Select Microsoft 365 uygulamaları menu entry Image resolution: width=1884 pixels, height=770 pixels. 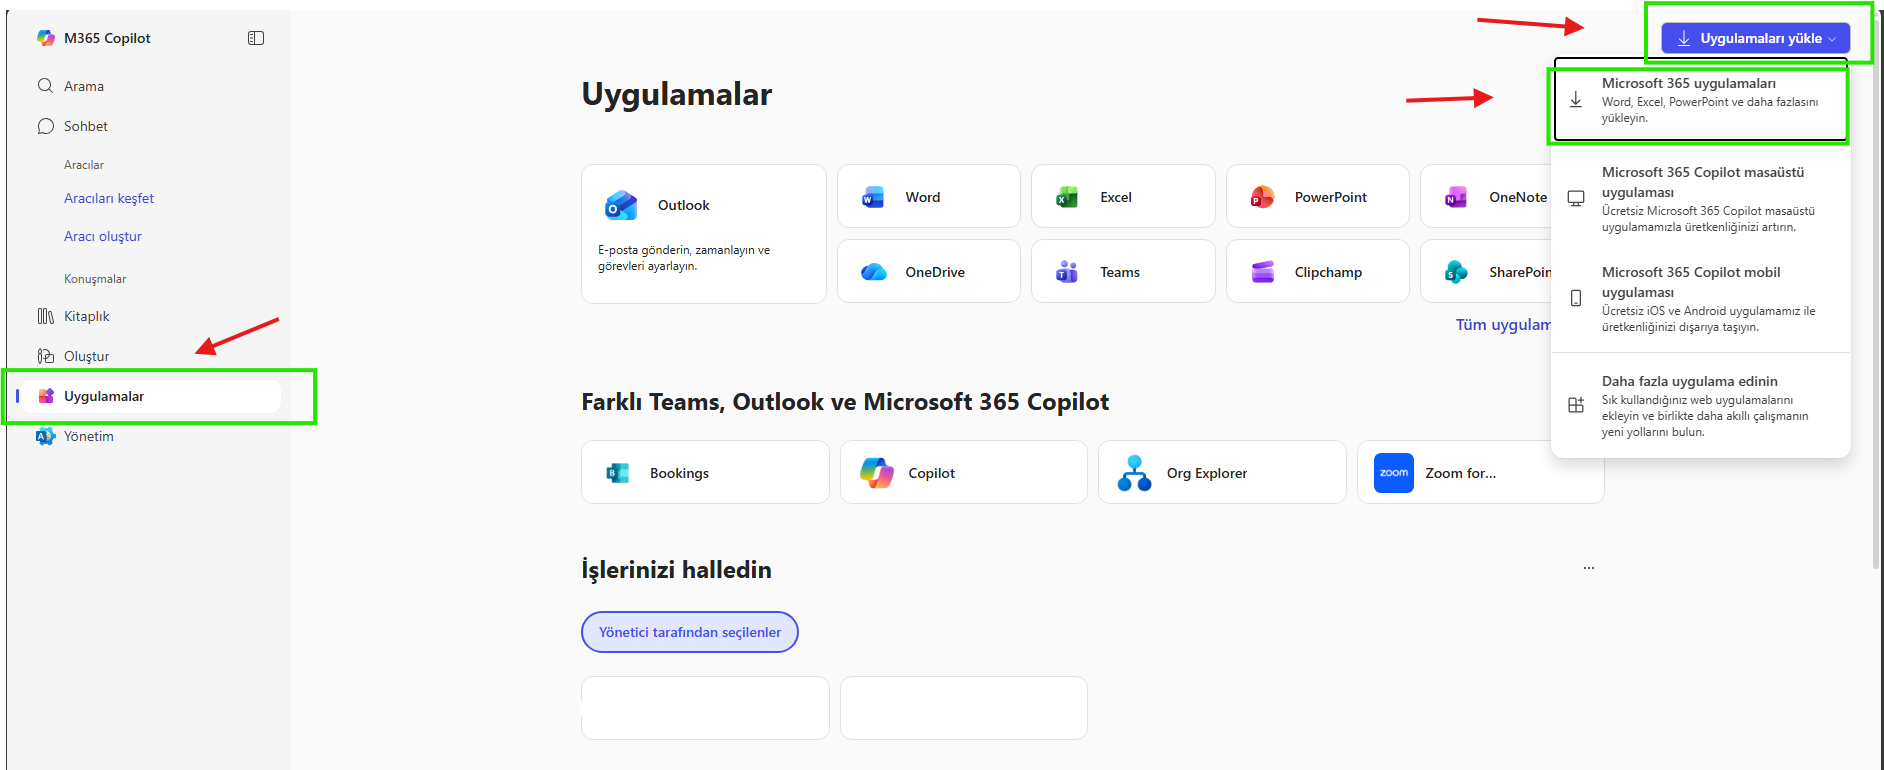(x=1700, y=101)
